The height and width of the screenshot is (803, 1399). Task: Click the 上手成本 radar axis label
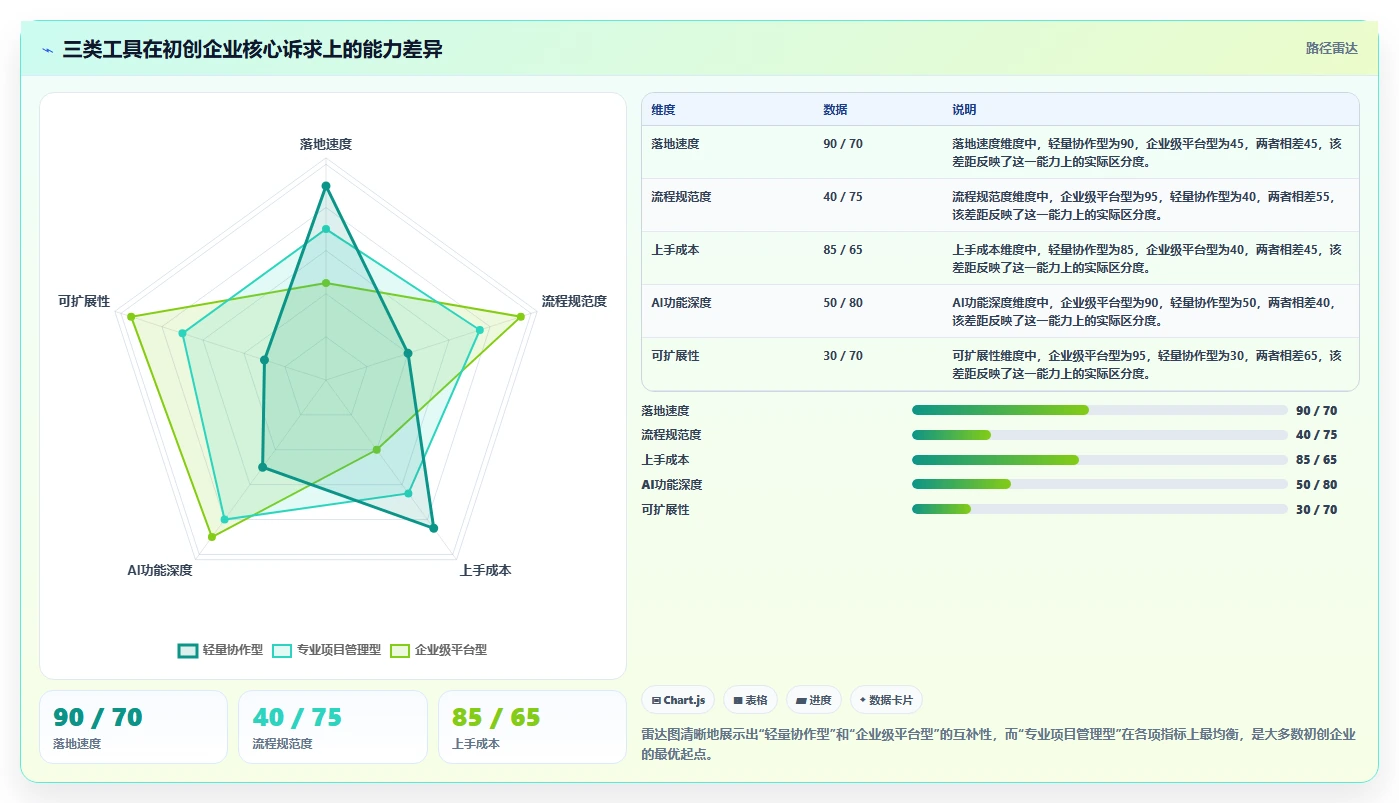click(x=485, y=570)
